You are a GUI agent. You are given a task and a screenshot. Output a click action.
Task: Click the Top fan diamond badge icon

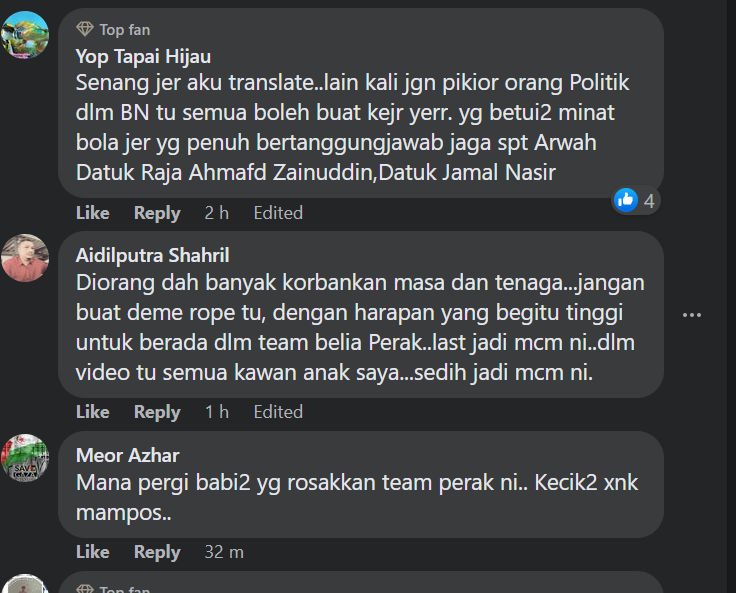[x=85, y=29]
